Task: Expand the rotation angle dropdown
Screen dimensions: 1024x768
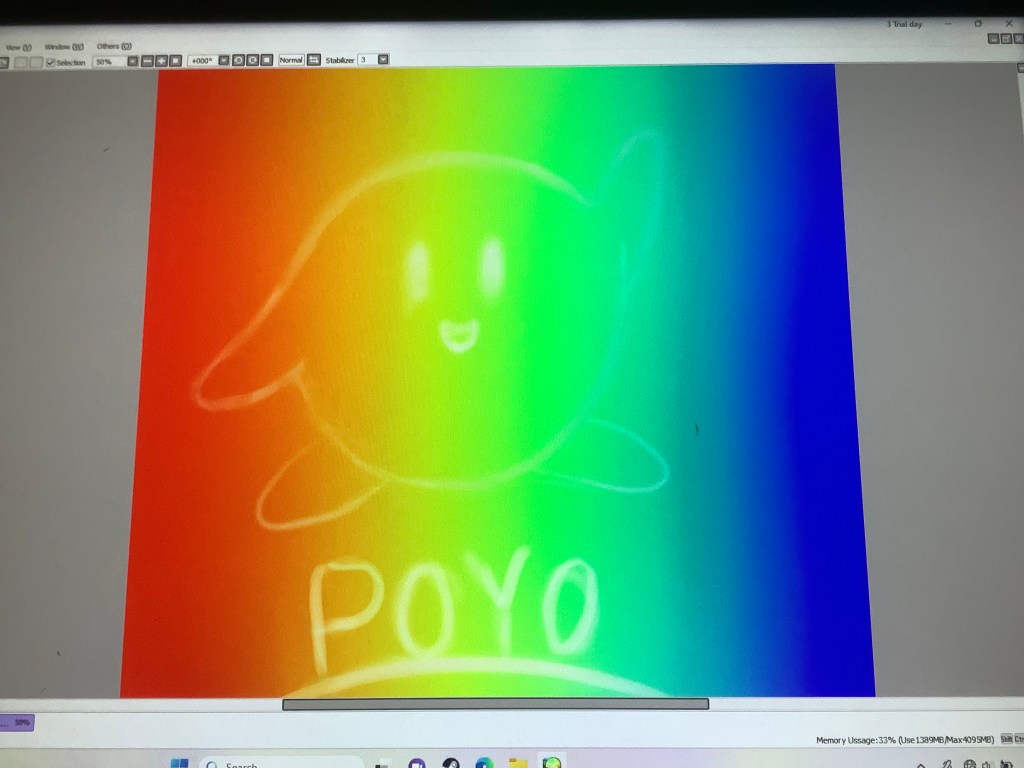Action: (223, 60)
